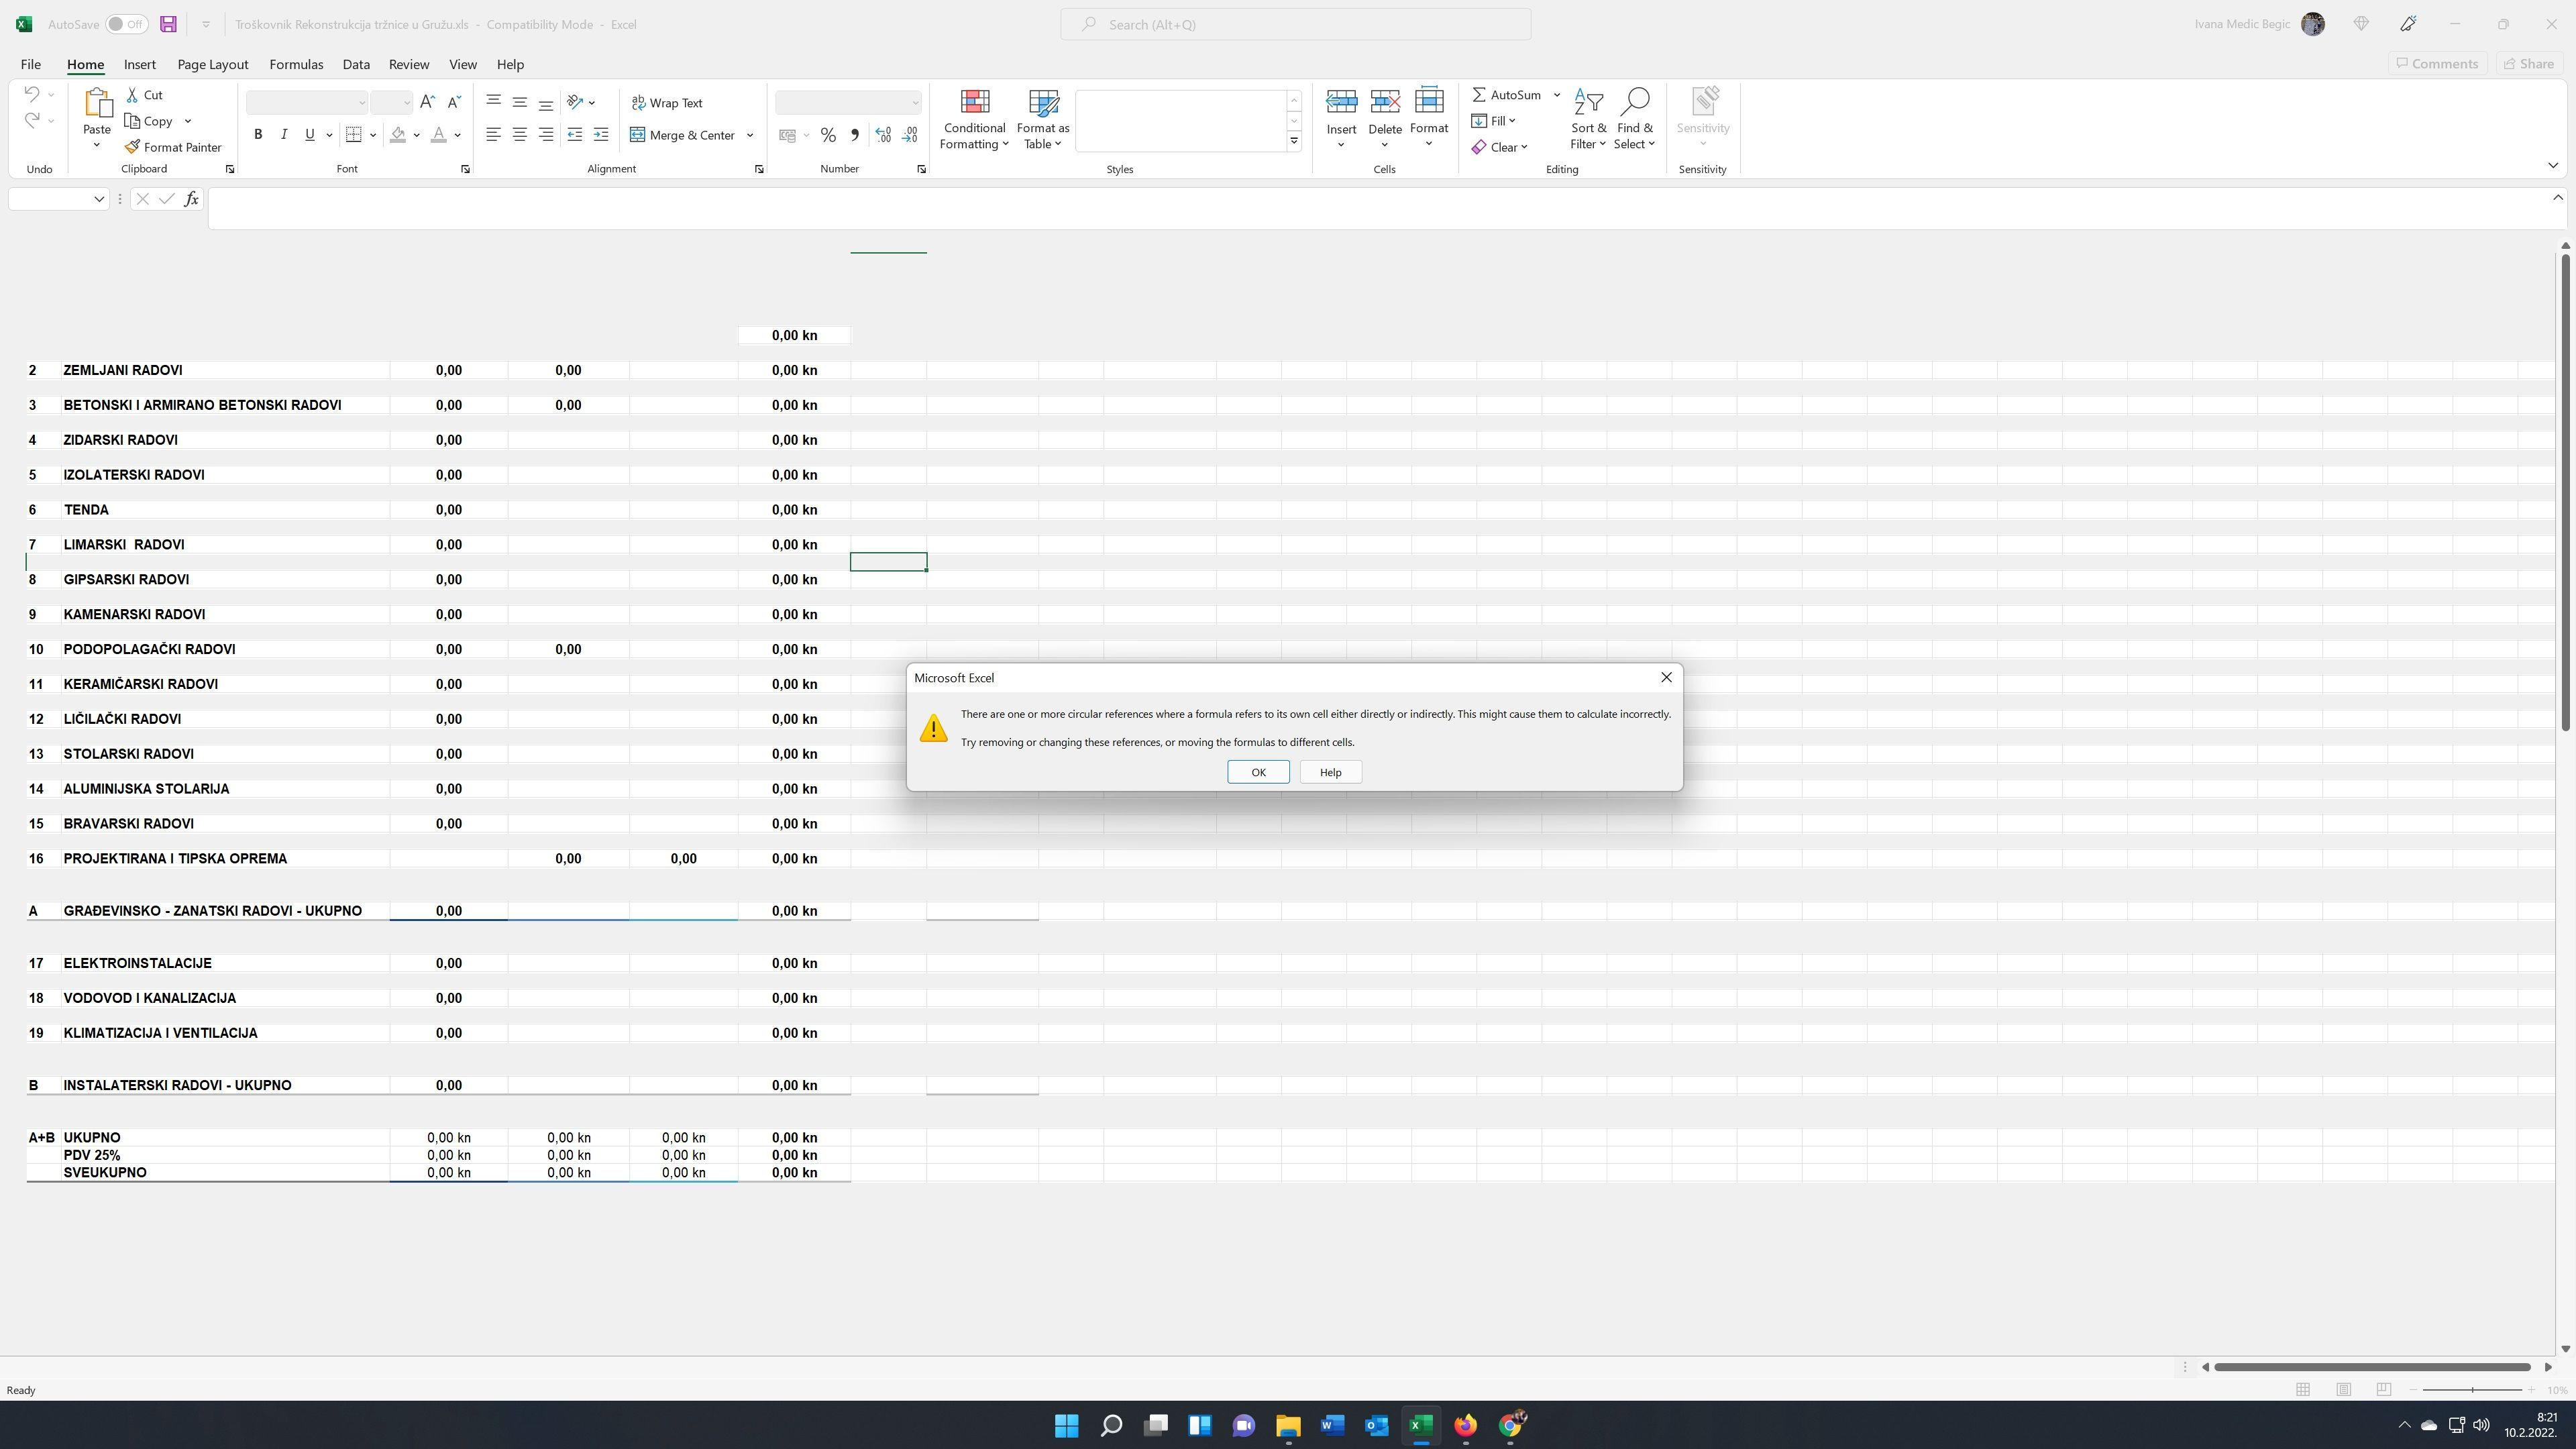Click the Comments button
The width and height of the screenshot is (2576, 1449).
(2437, 63)
